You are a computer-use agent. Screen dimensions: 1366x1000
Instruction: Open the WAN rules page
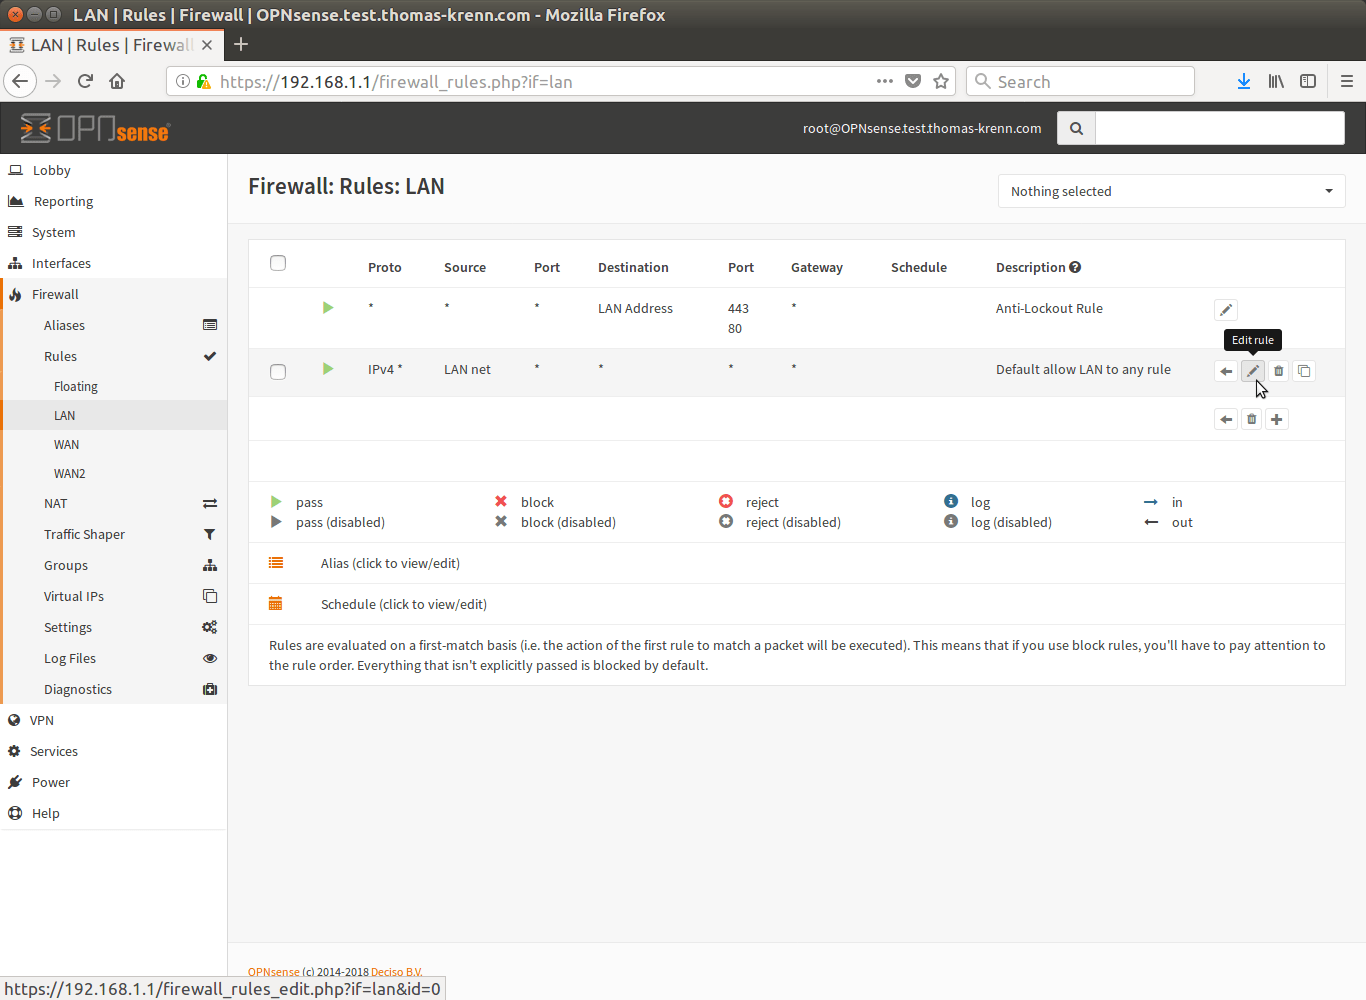click(66, 444)
